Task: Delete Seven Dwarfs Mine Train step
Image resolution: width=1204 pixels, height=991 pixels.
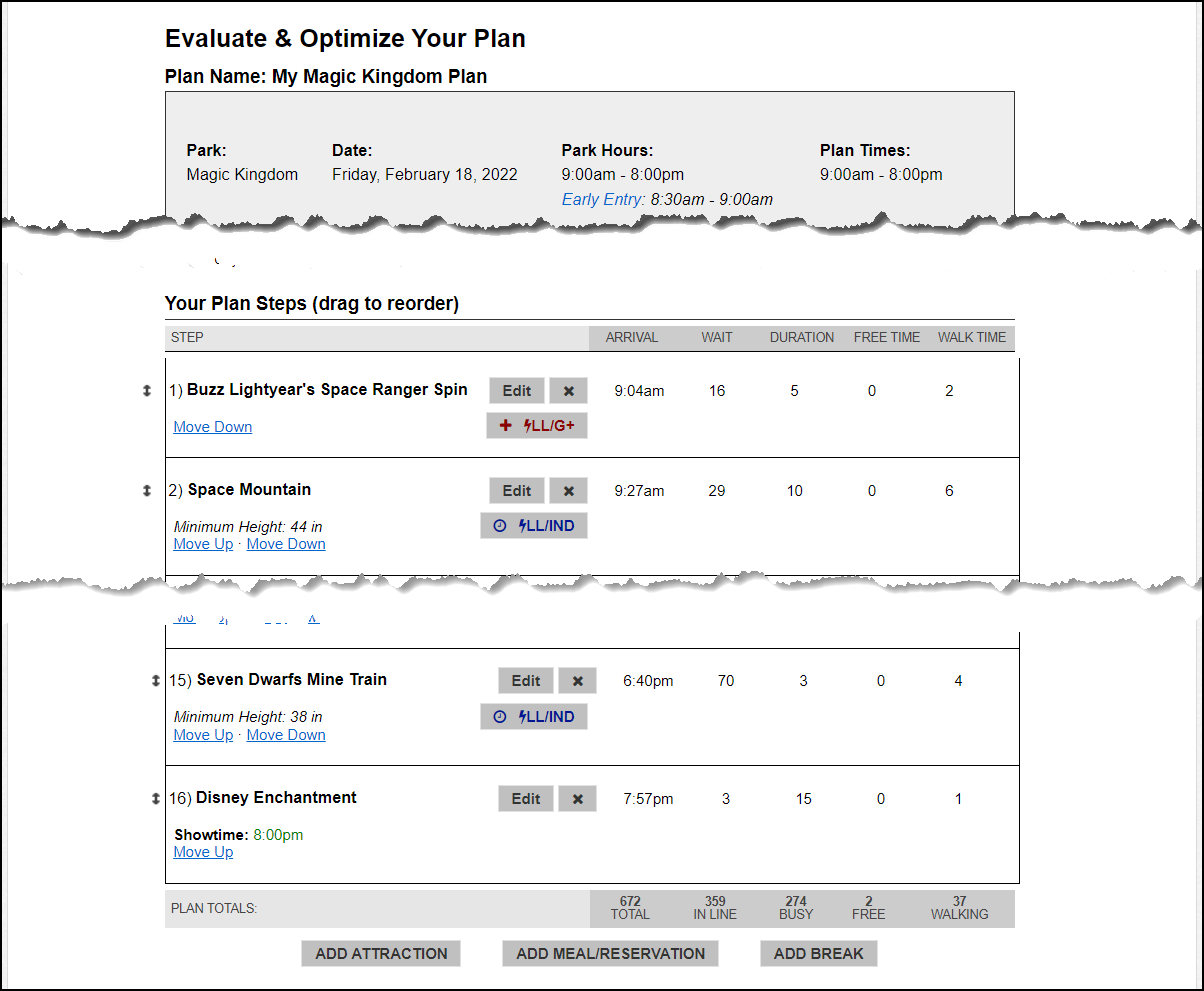Action: (577, 681)
